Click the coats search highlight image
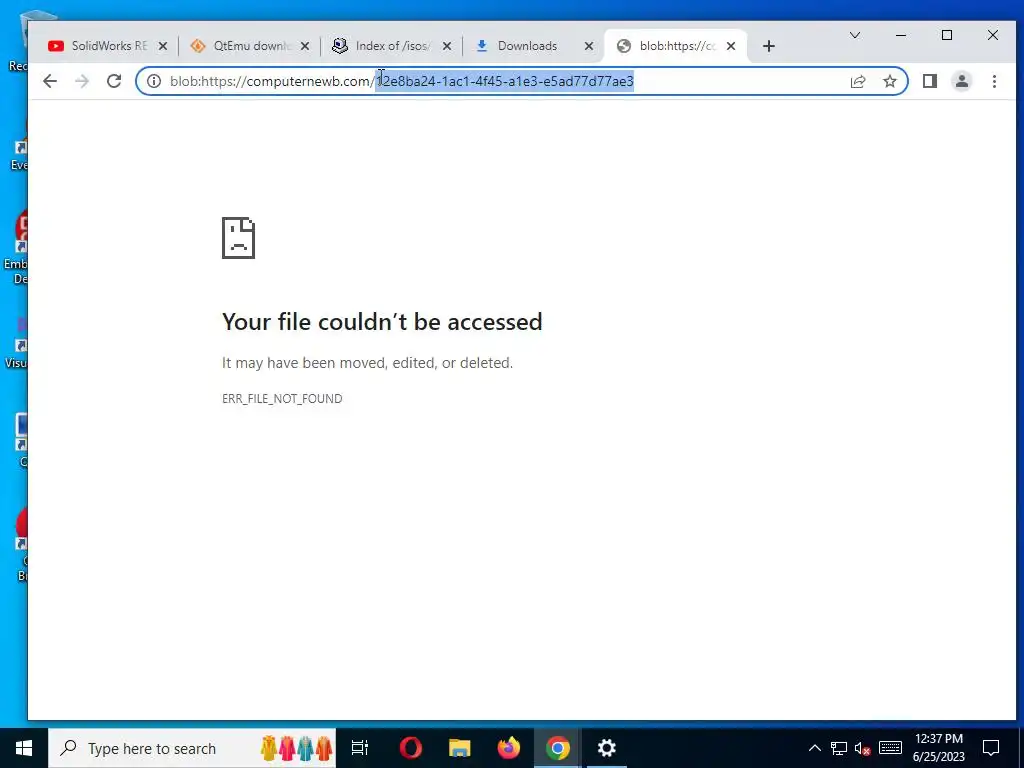Image resolution: width=1024 pixels, height=768 pixels. 296,748
